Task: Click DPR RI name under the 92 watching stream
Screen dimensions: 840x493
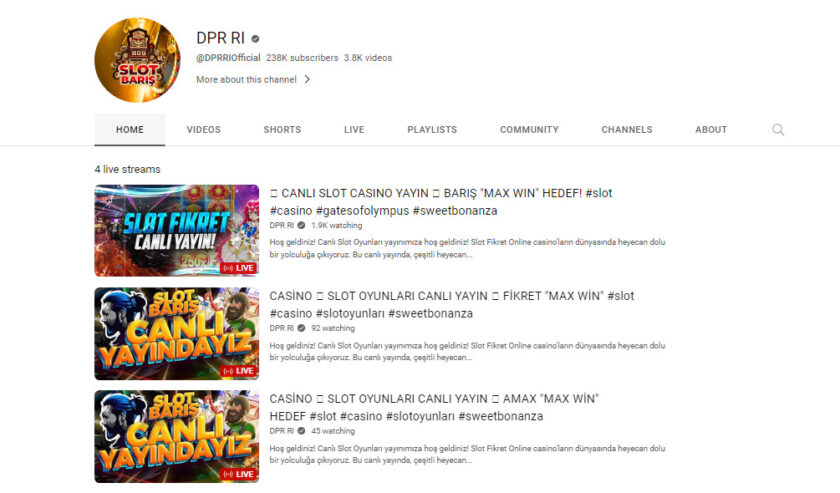Action: coord(282,328)
